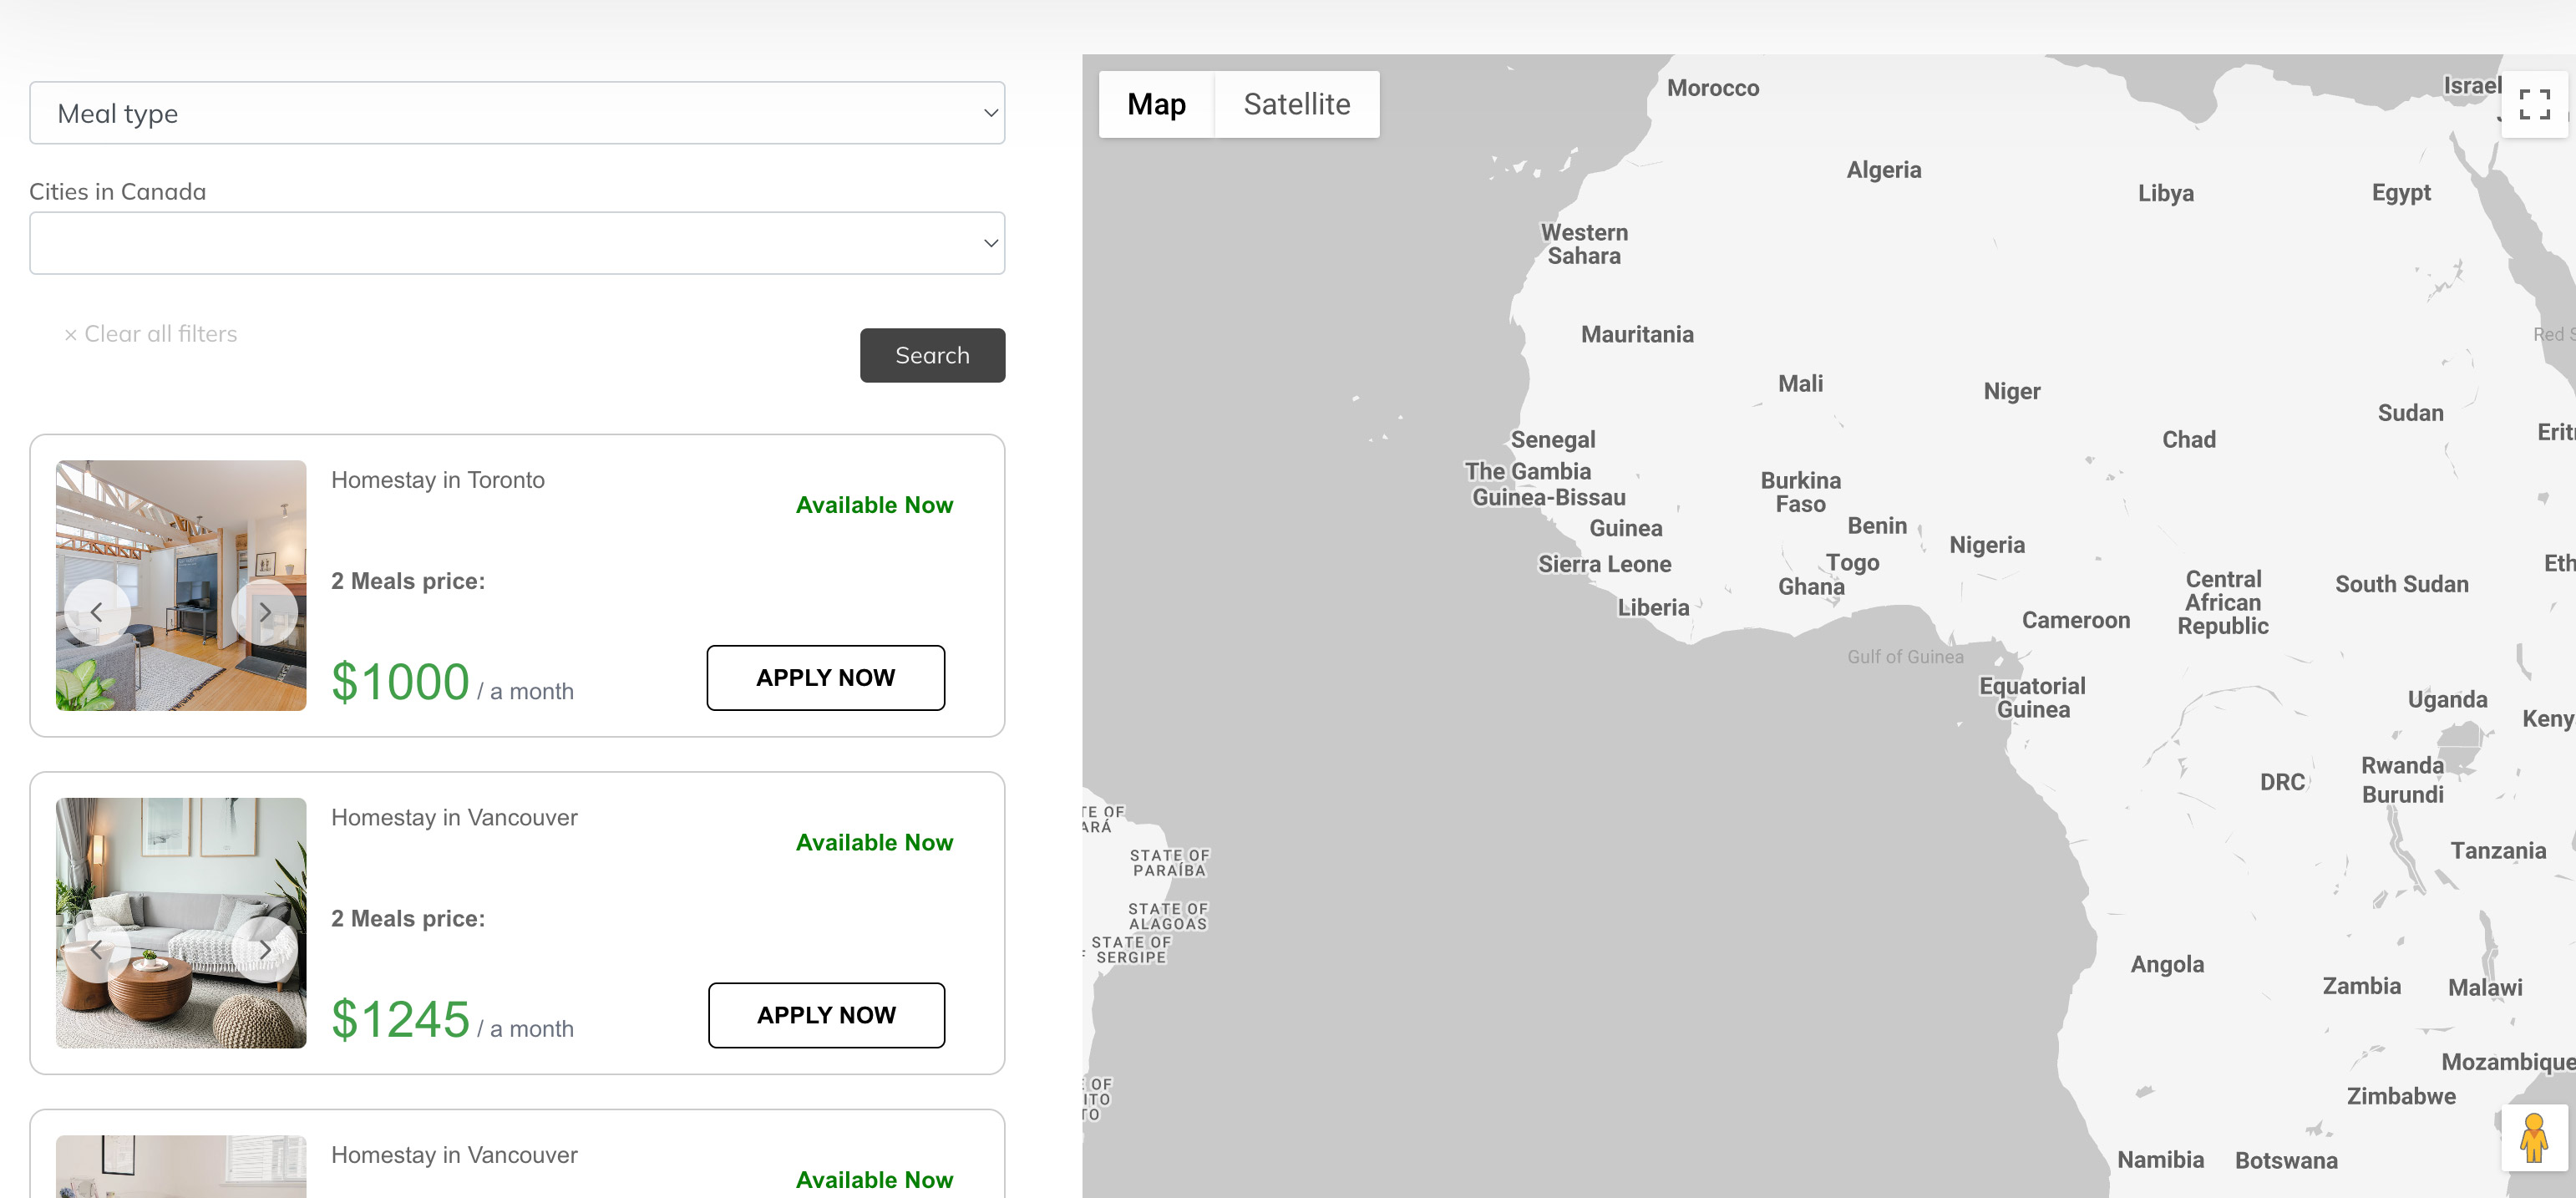Click the Mali label on the map

click(x=1800, y=384)
